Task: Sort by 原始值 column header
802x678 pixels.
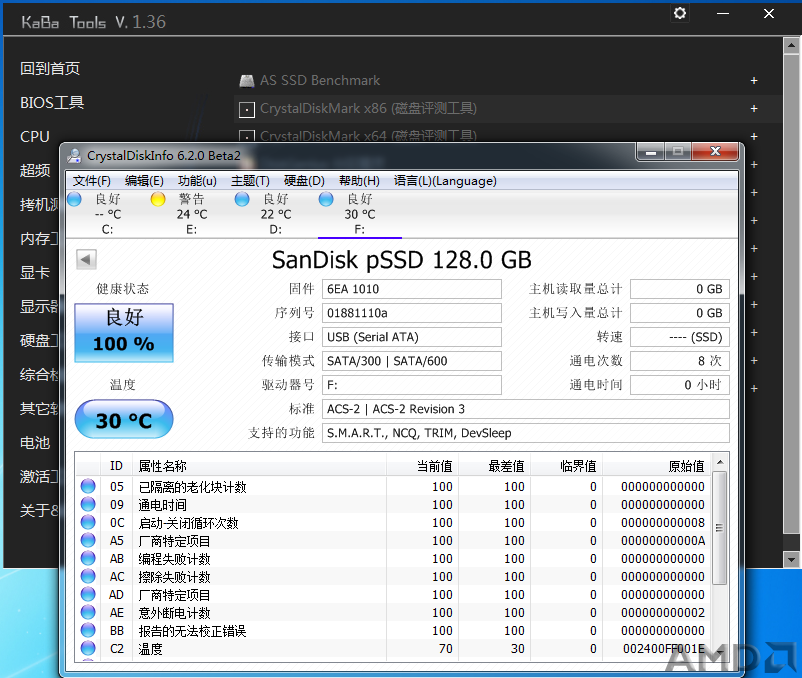Action: (x=657, y=466)
